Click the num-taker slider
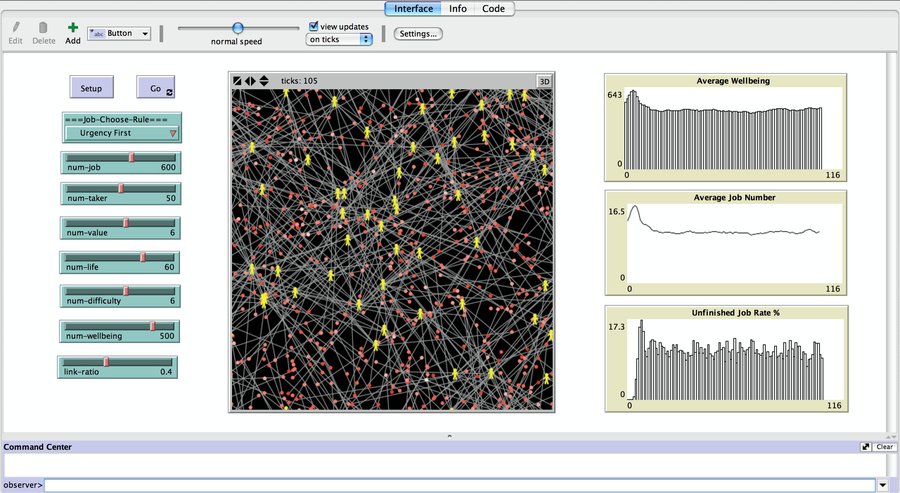 click(x=121, y=193)
